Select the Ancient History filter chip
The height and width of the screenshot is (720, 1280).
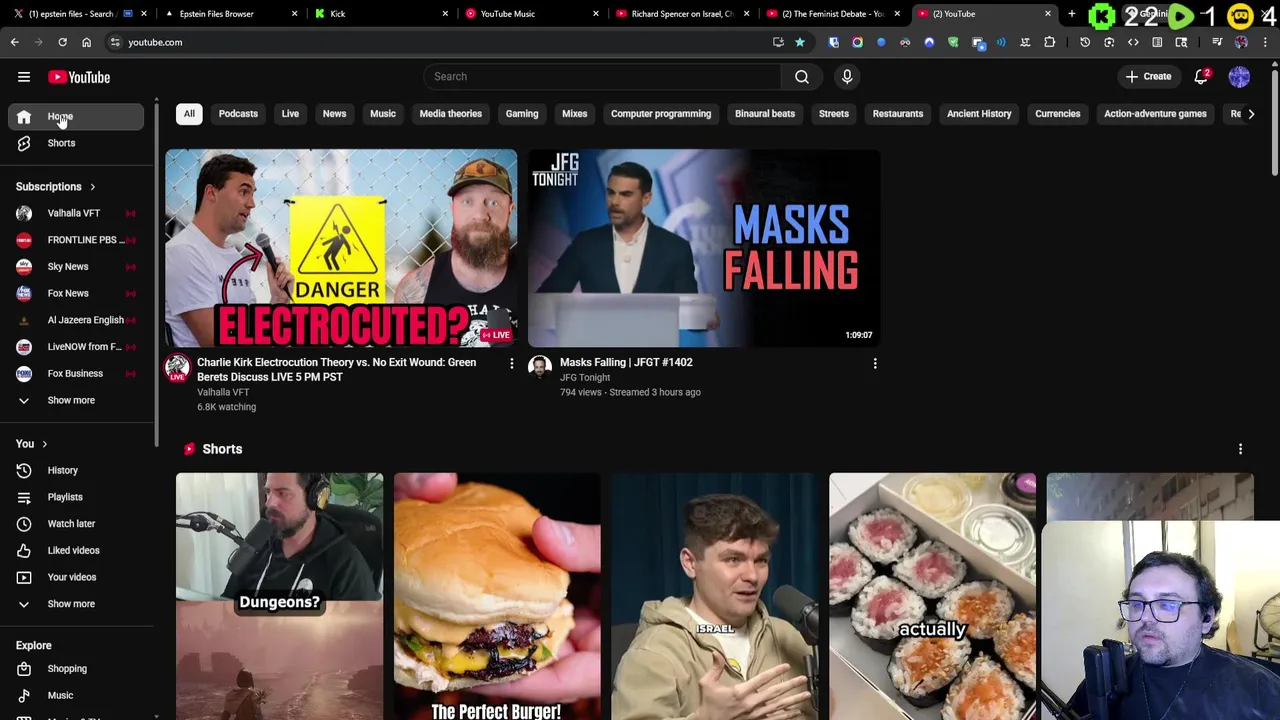click(979, 113)
